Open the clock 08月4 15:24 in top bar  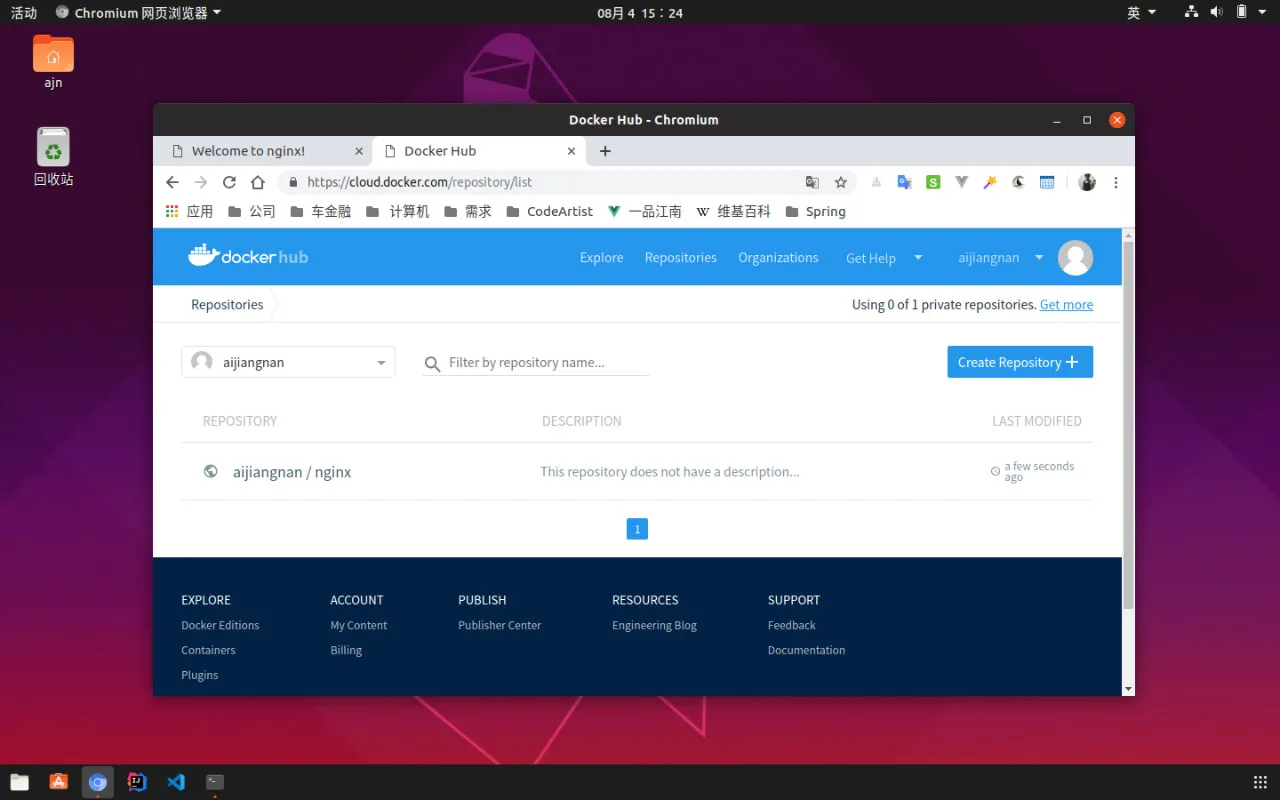[x=640, y=13]
